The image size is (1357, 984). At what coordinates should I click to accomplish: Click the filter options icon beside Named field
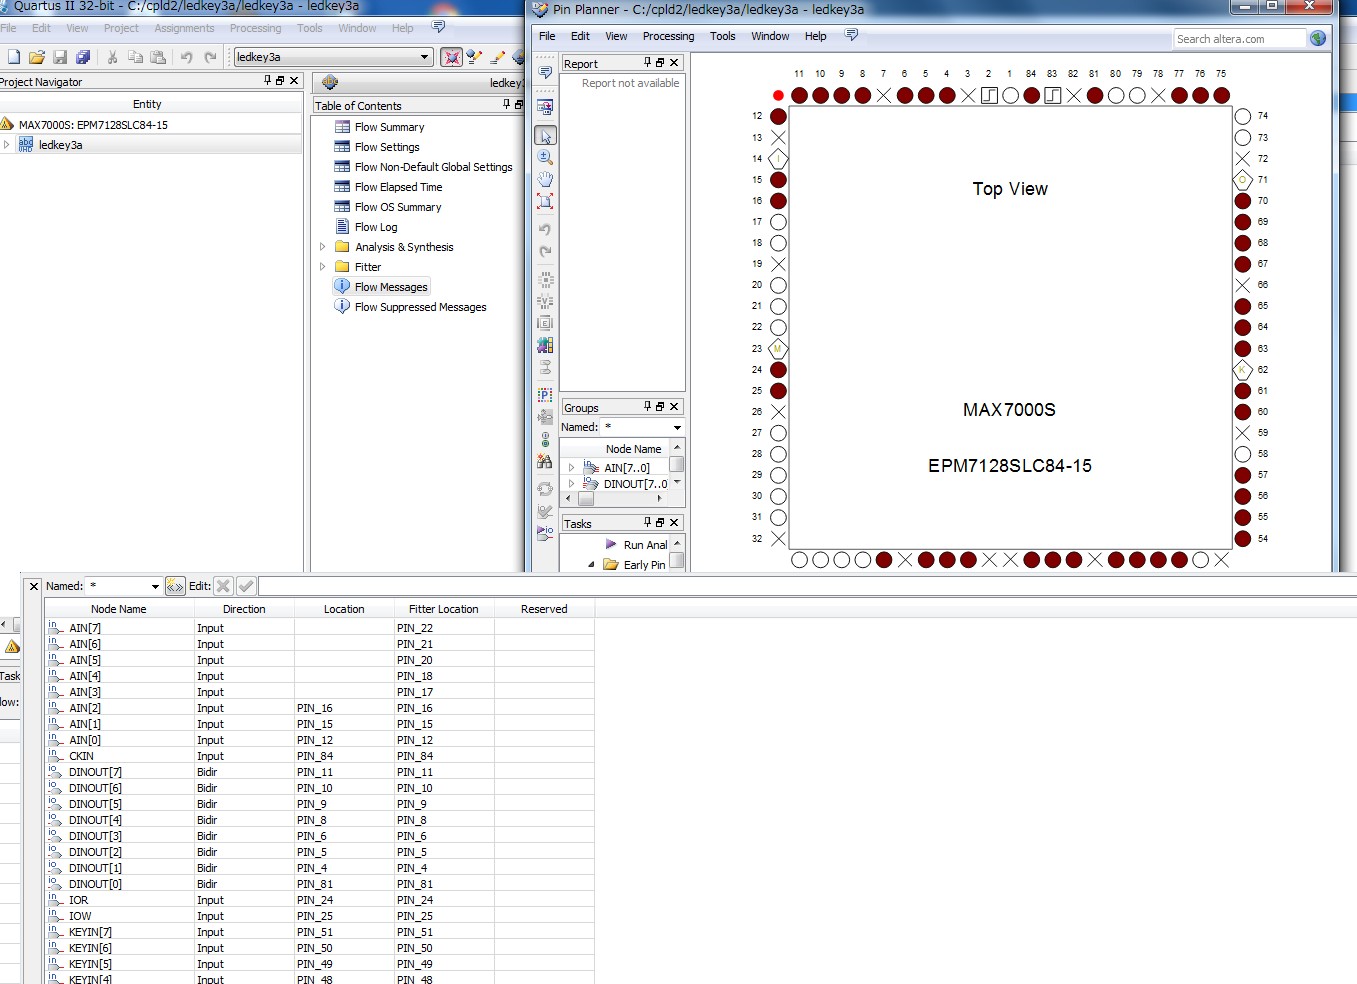[175, 586]
